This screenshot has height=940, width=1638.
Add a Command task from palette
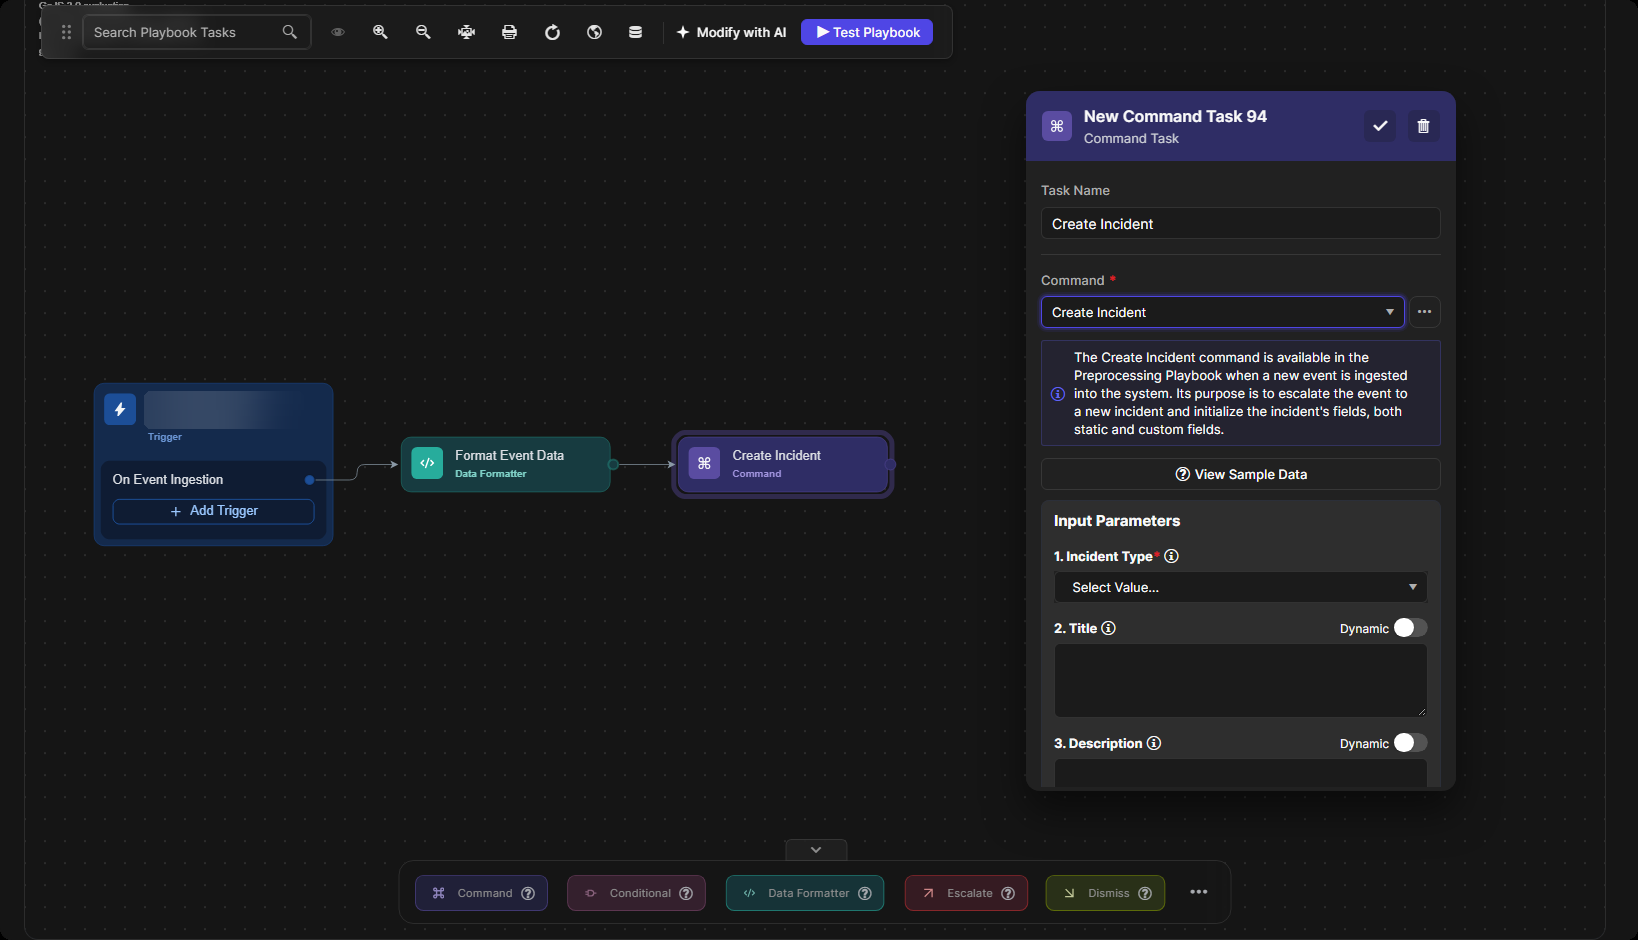coord(481,893)
